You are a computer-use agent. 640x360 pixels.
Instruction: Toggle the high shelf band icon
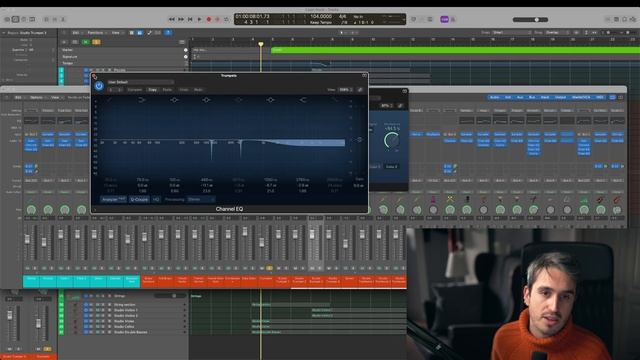[x=303, y=100]
